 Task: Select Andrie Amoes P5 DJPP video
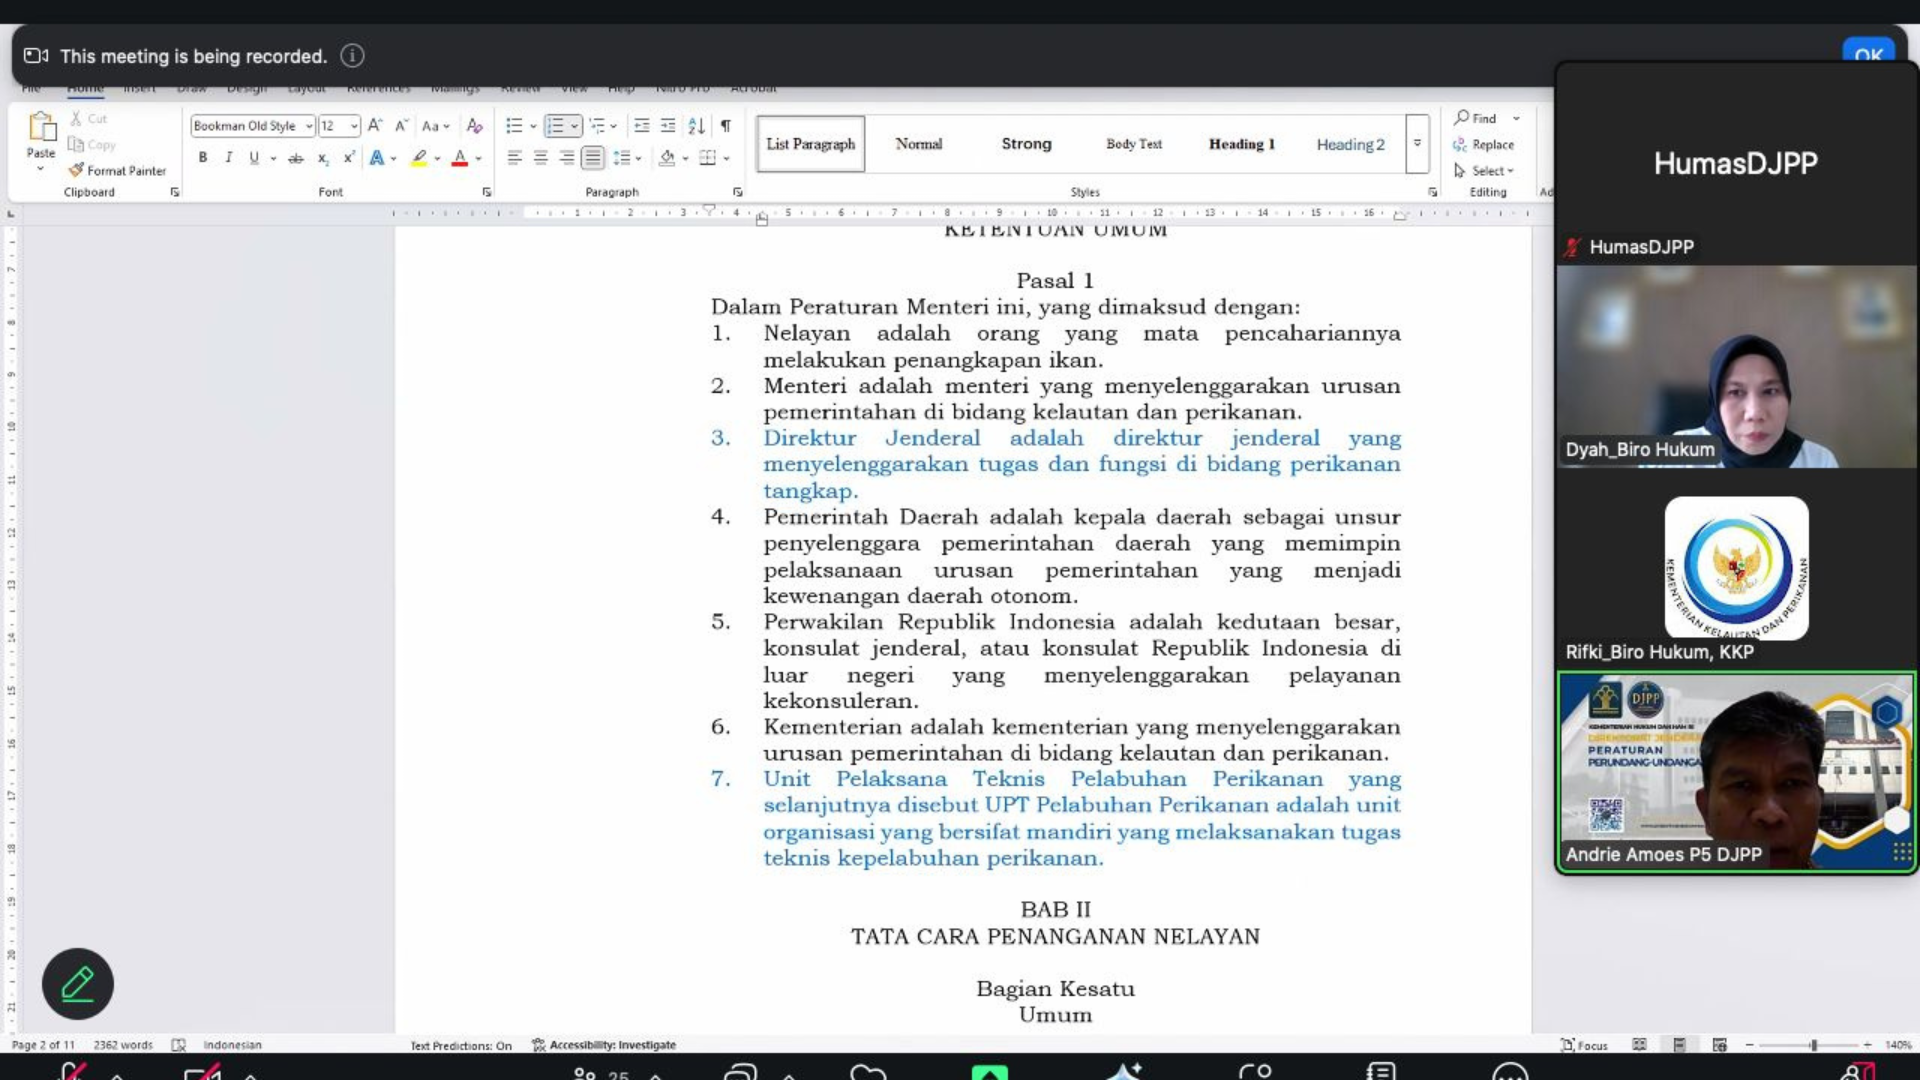(1736, 772)
